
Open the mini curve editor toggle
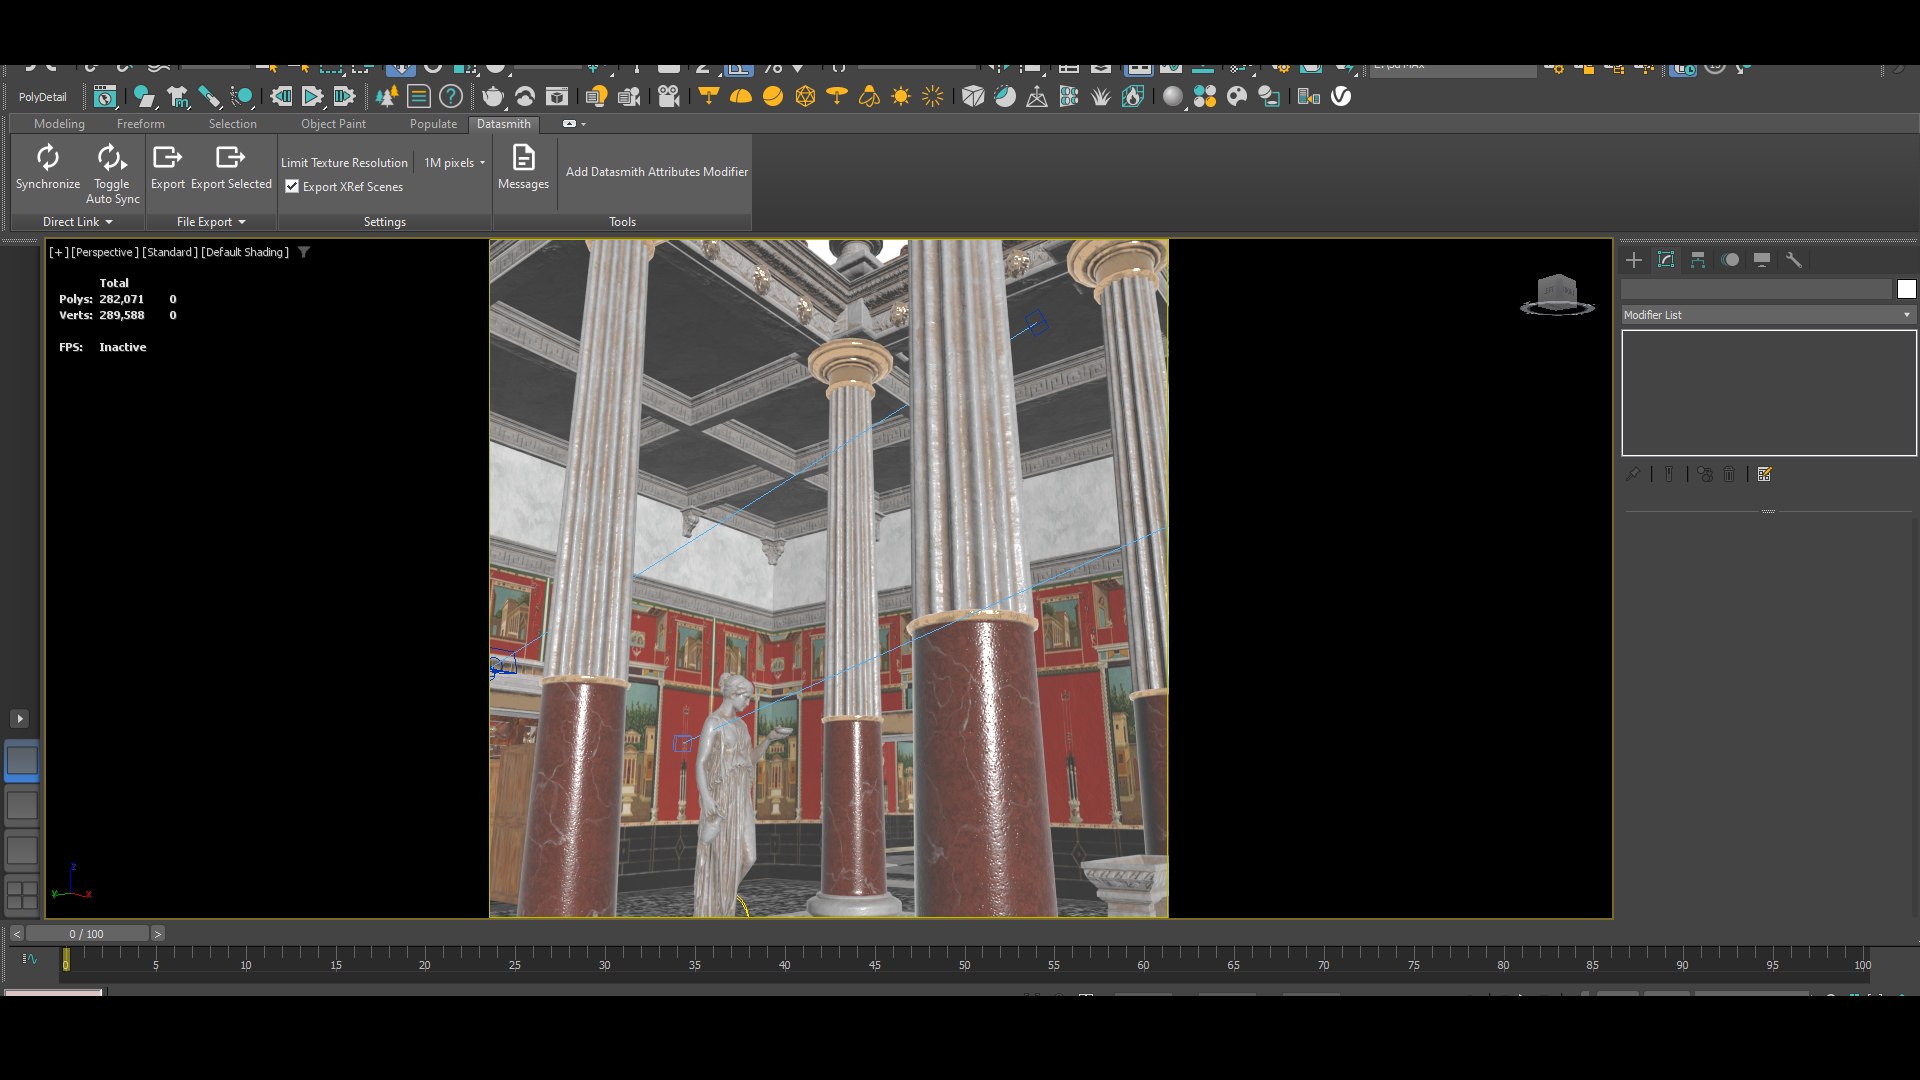30,959
